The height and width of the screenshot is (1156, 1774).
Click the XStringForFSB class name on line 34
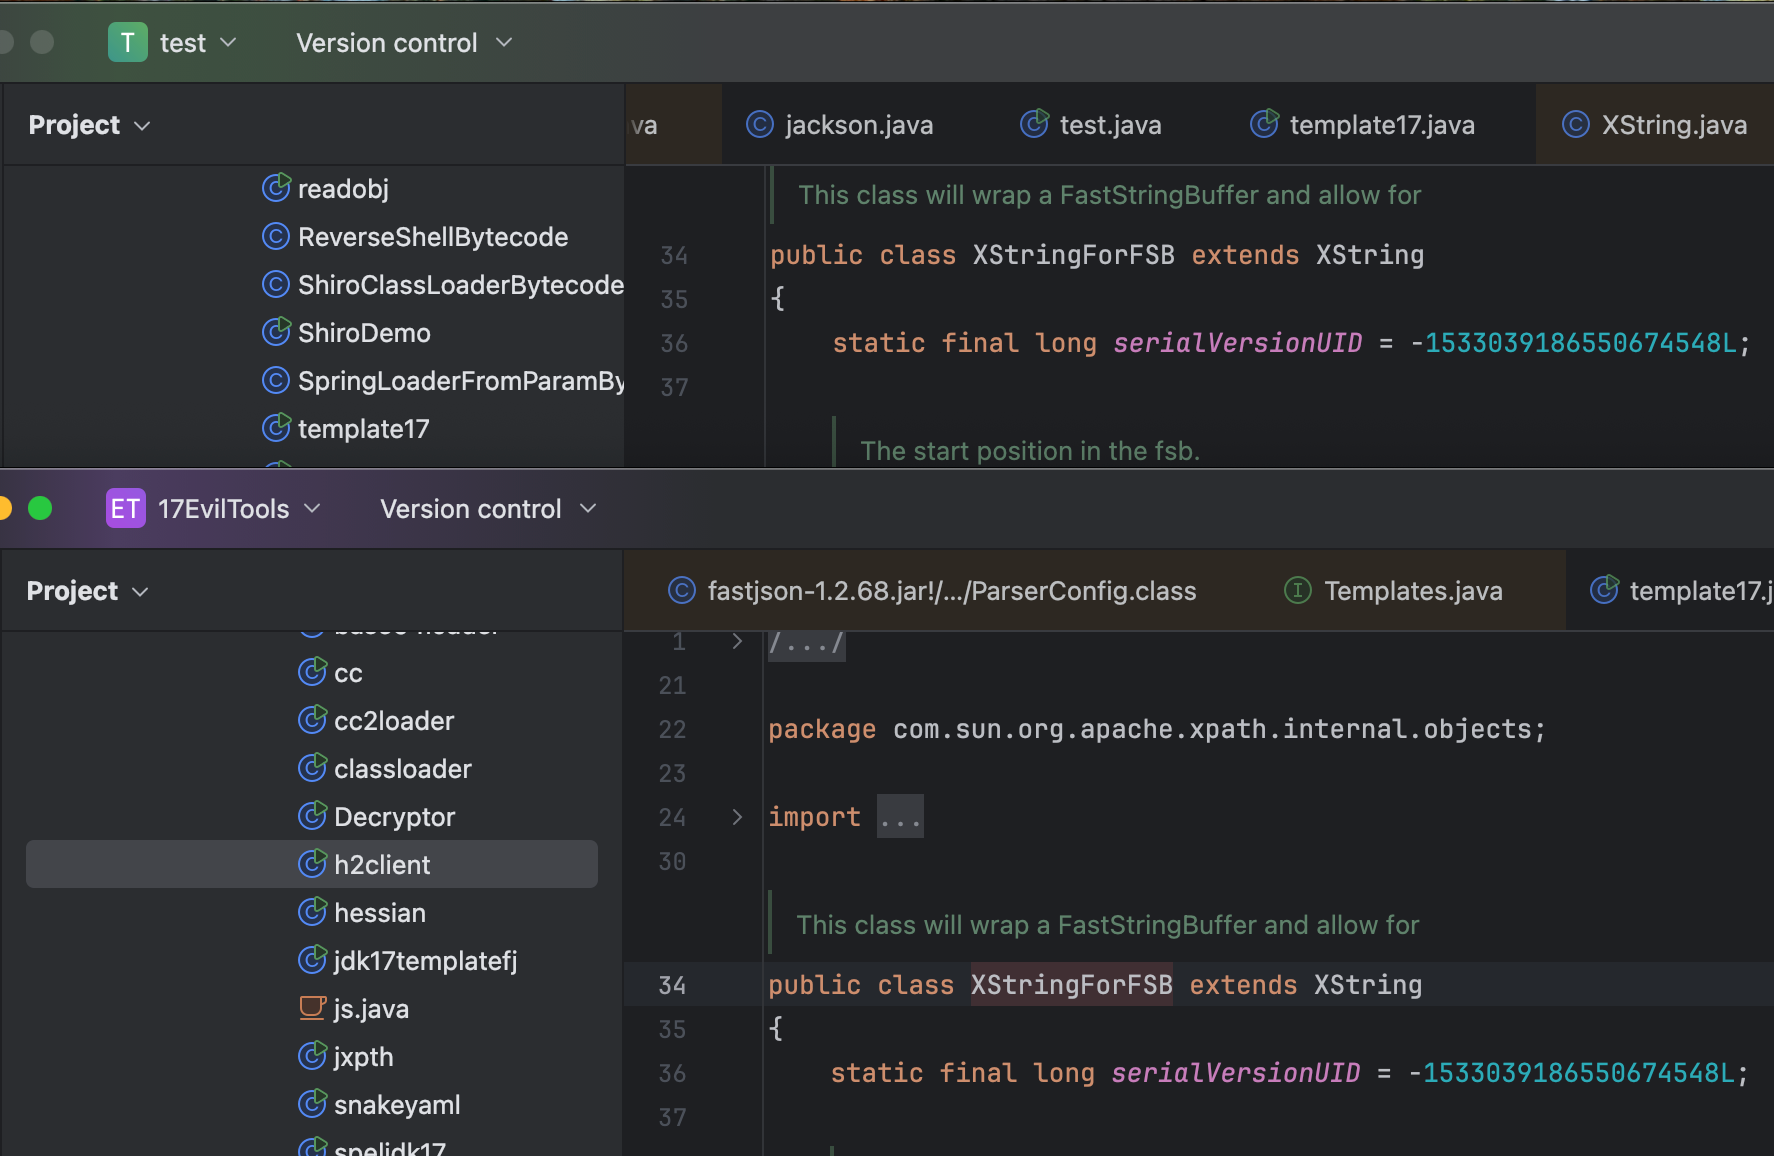coord(1071,985)
